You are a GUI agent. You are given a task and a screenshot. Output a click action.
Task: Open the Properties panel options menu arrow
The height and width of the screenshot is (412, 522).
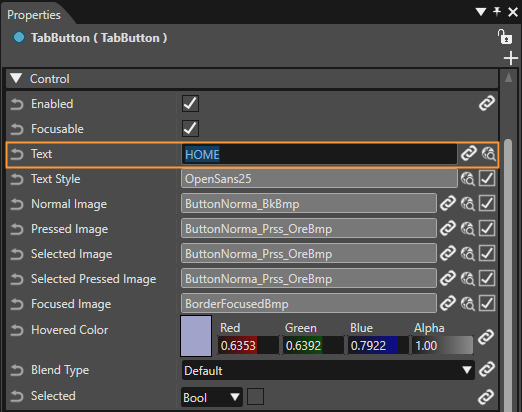pos(481,12)
